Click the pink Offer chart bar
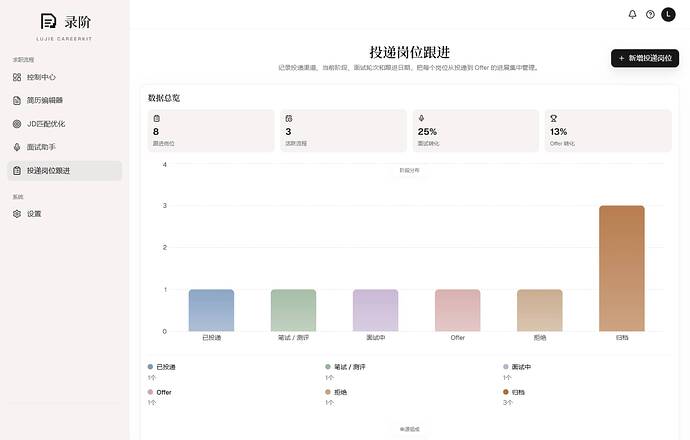Screen dimensions: 690x440 (x=458, y=310)
